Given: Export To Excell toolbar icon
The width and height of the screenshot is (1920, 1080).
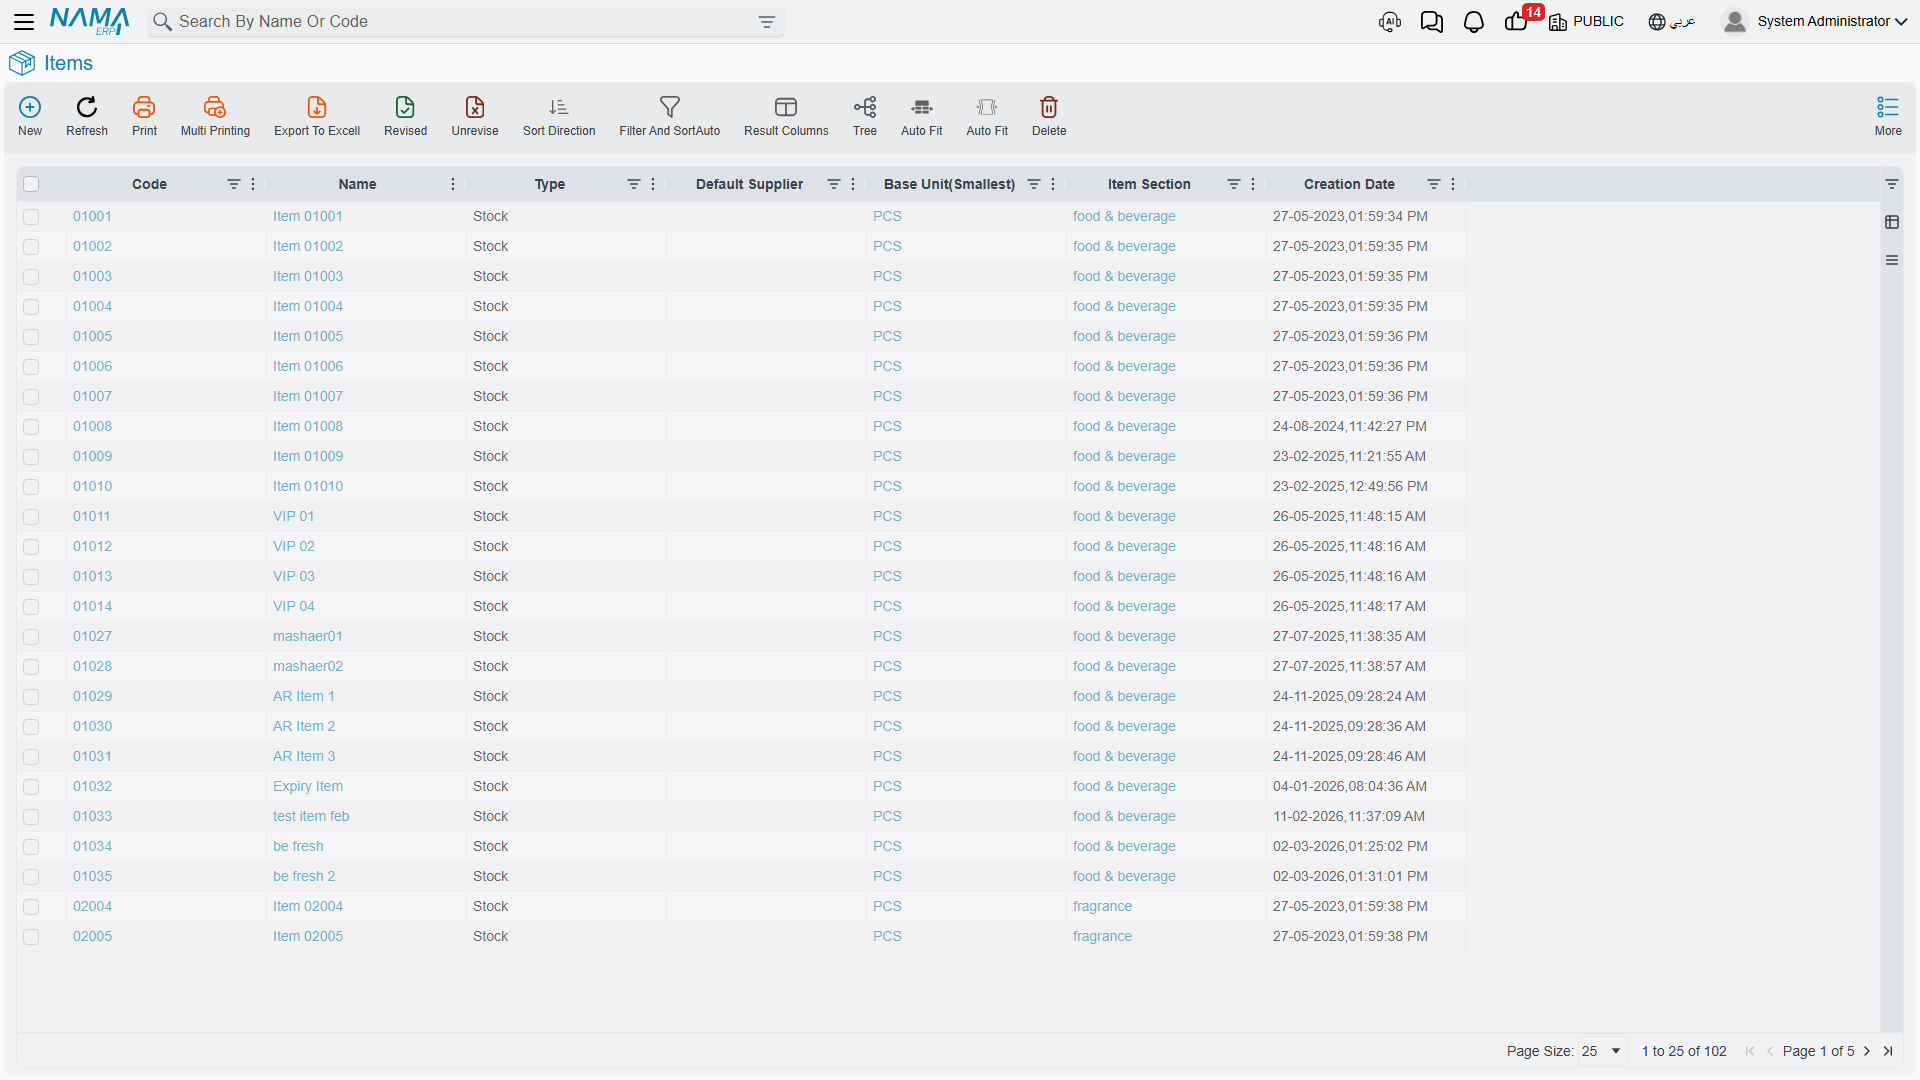Looking at the screenshot, I should (x=317, y=116).
